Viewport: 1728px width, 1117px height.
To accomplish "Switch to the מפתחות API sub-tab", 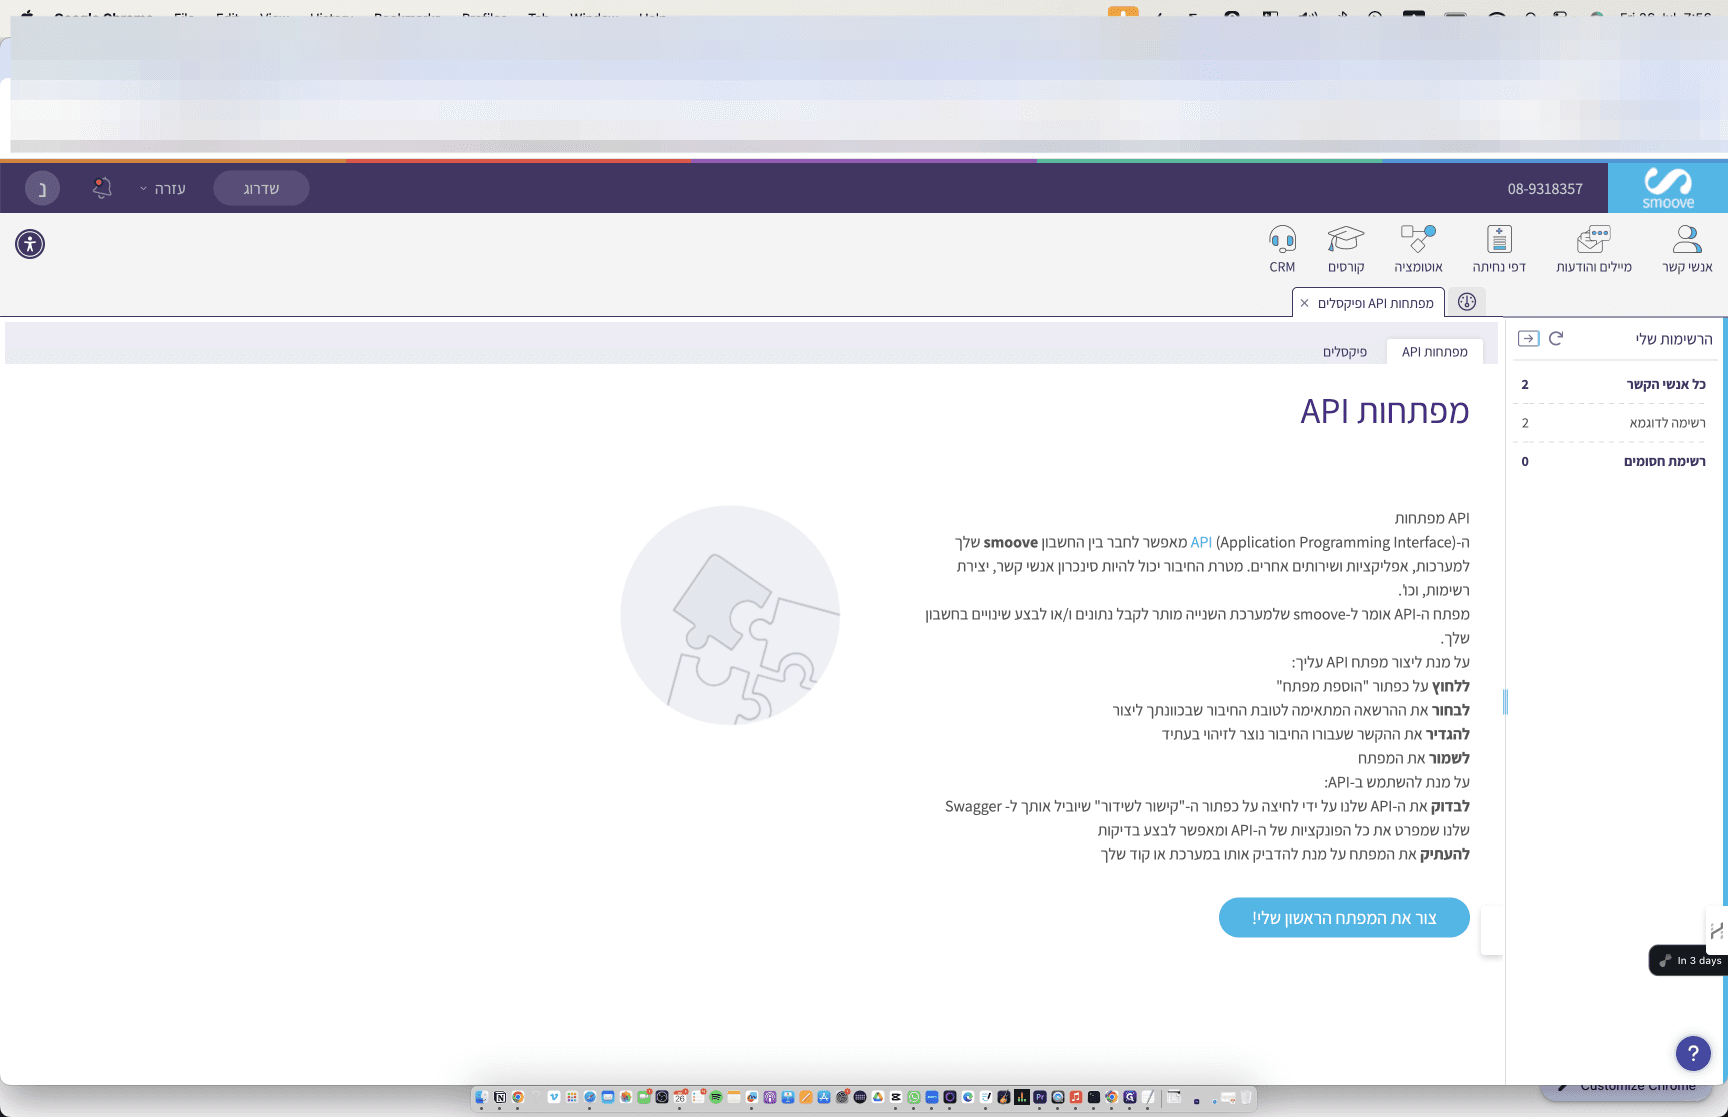I will point(1434,352).
